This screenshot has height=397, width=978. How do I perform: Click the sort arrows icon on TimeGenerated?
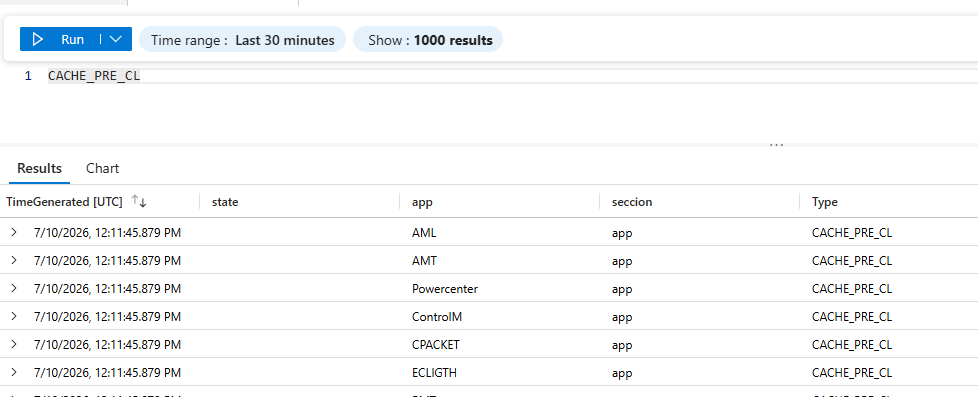(x=138, y=202)
